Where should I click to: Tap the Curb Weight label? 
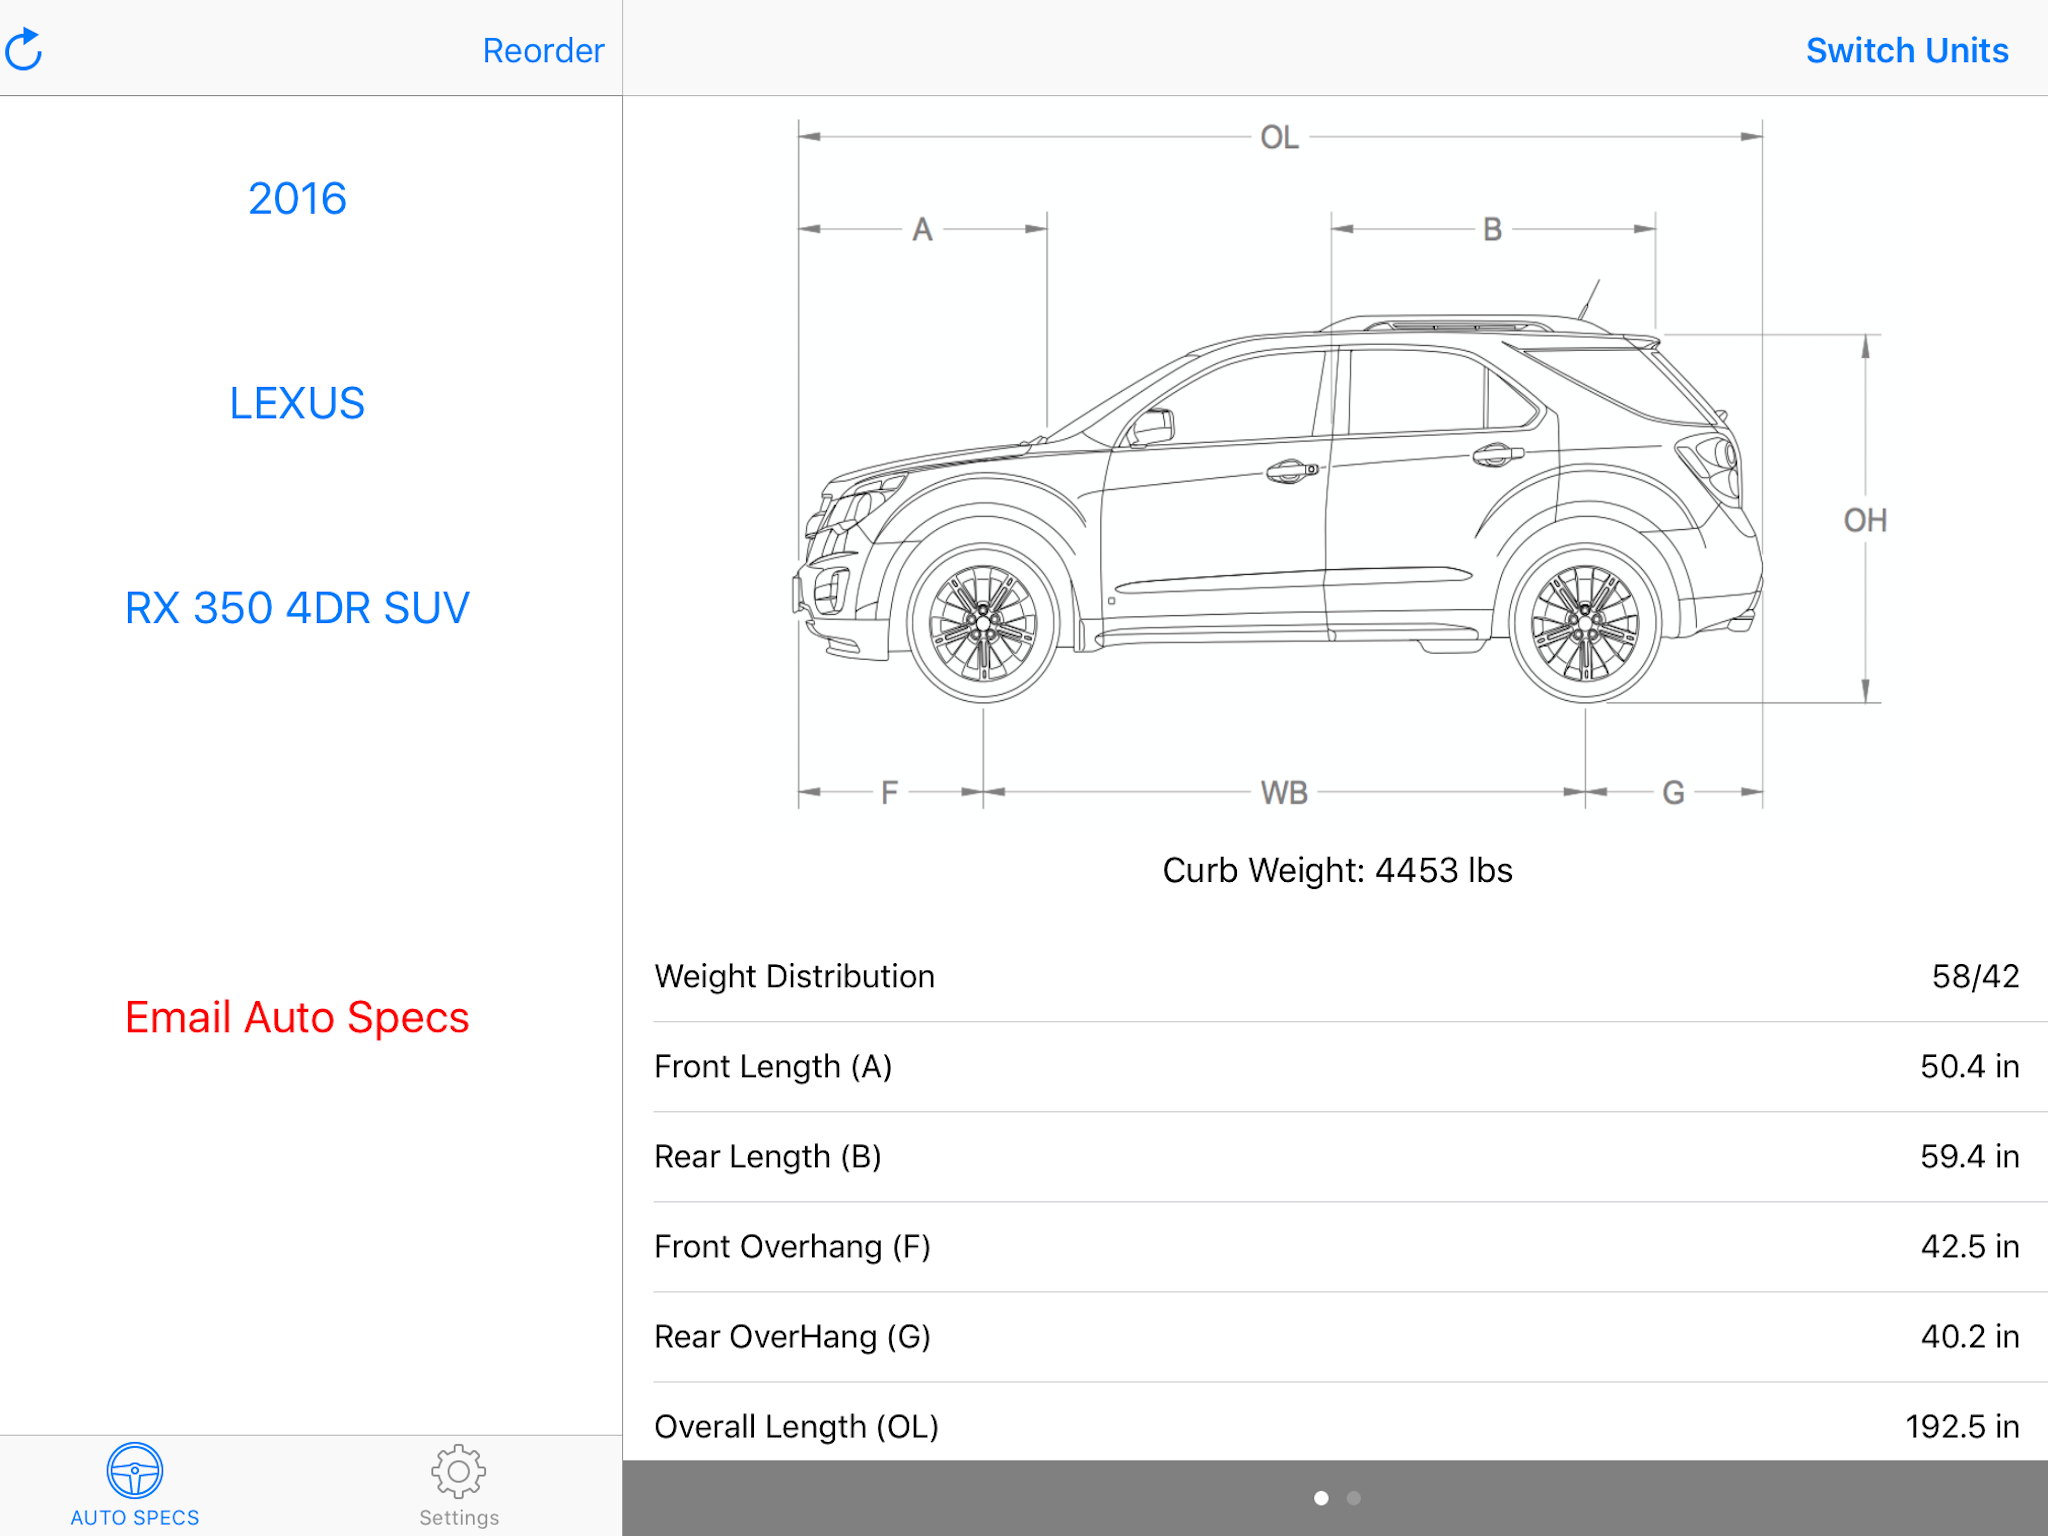coord(1336,870)
